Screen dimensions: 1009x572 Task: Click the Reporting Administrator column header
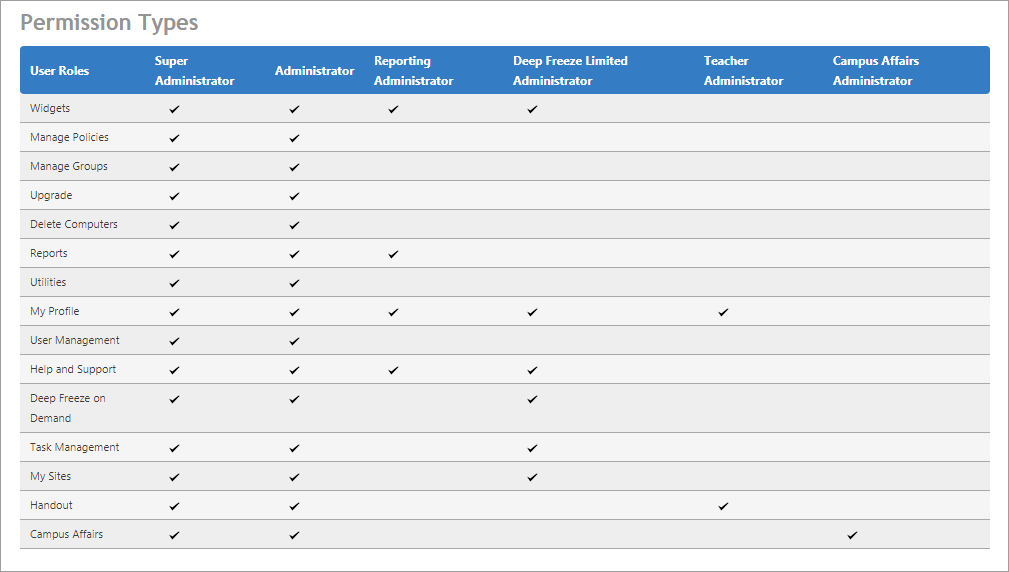pyautogui.click(x=413, y=71)
